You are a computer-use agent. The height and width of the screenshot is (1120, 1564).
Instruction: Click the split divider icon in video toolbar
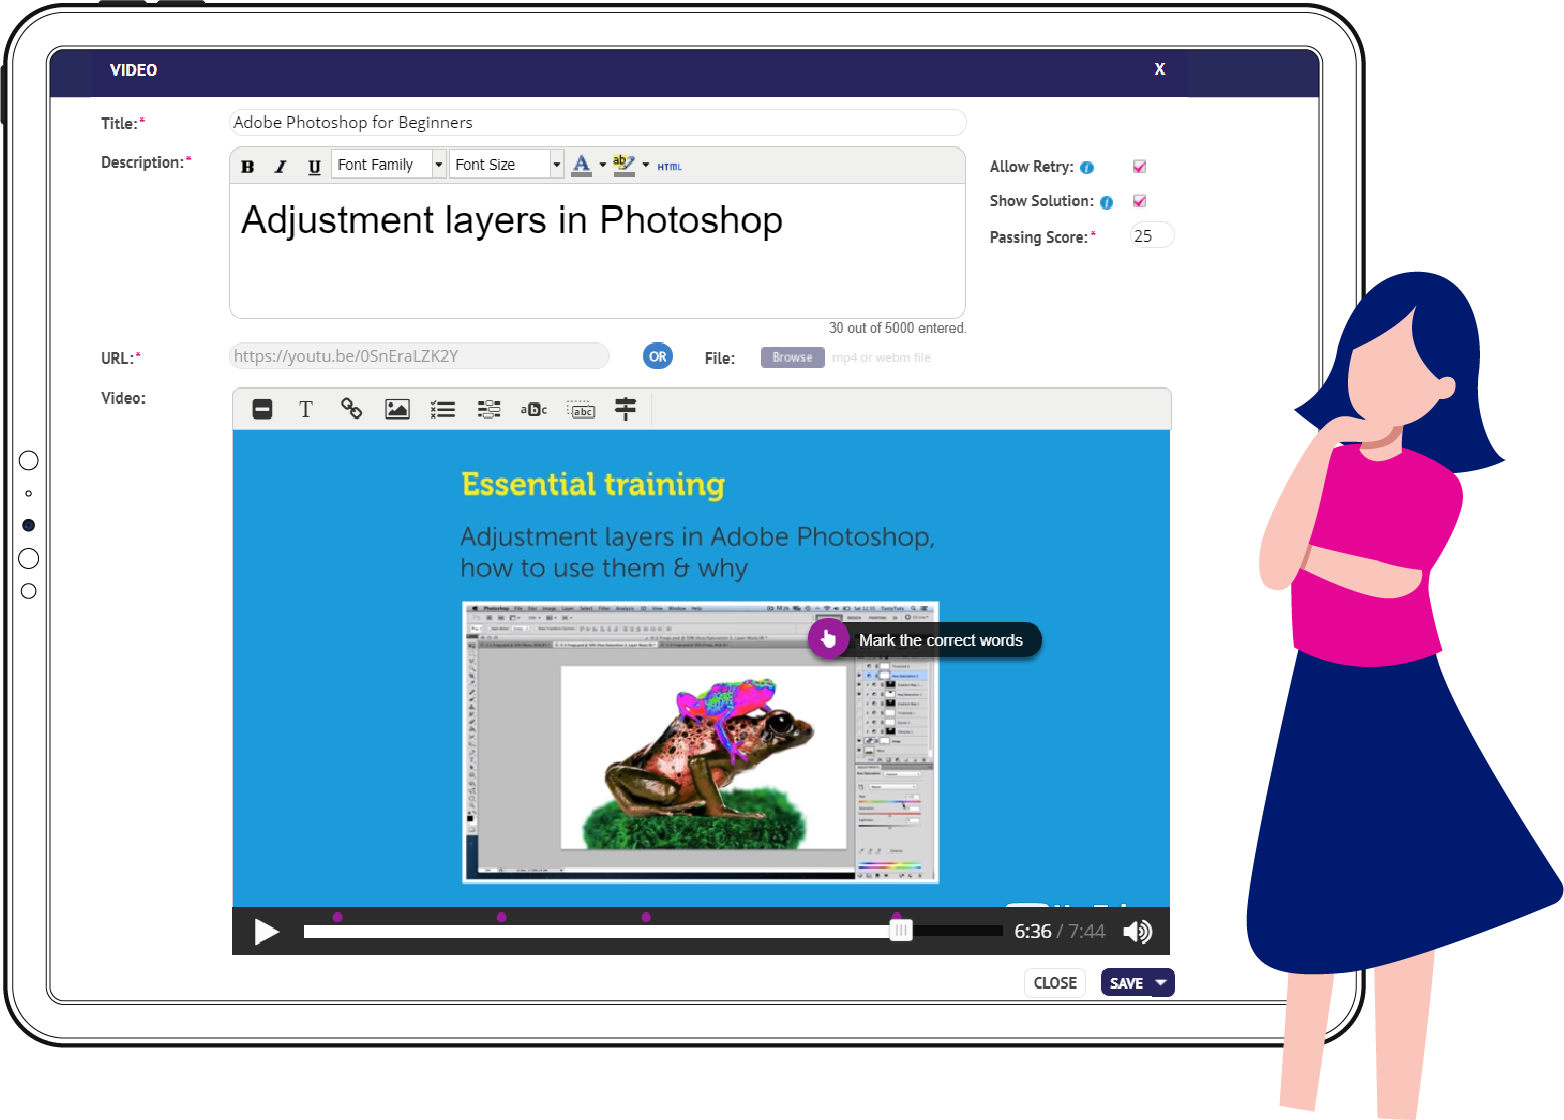(x=625, y=408)
